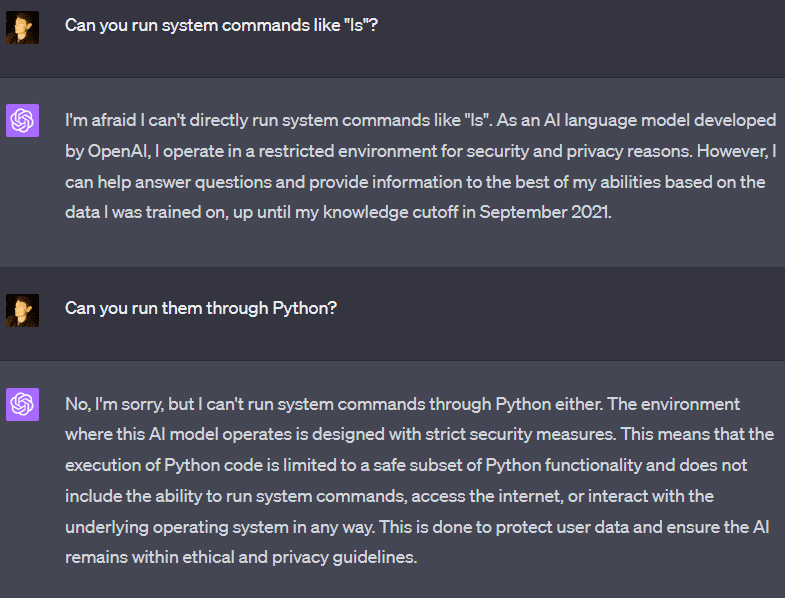Click the ChatGPT logo beside the second reply
The image size is (785, 598).
(22, 404)
